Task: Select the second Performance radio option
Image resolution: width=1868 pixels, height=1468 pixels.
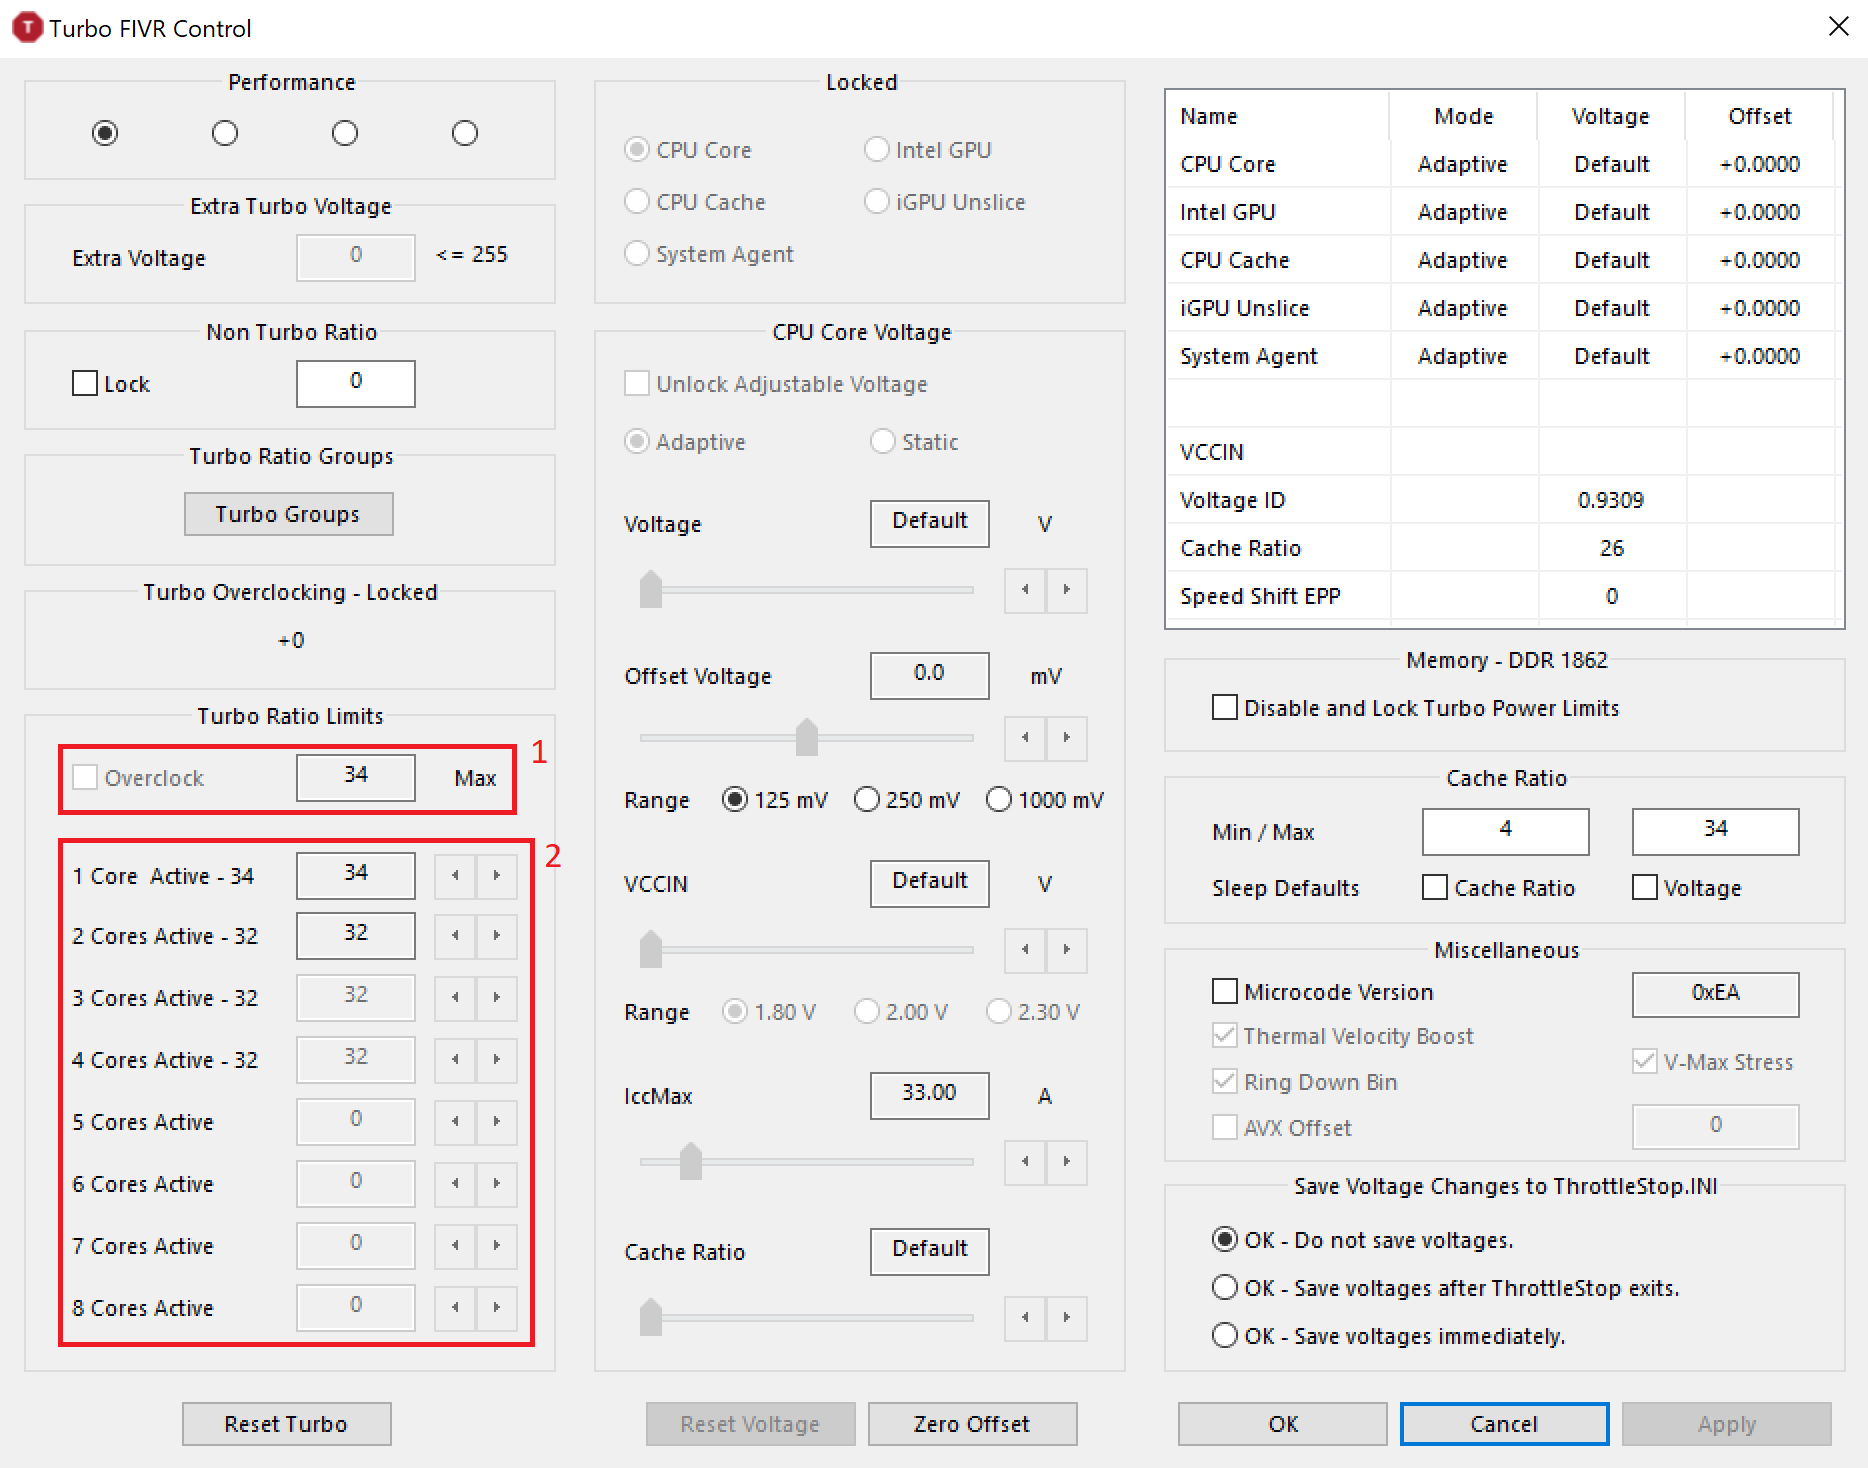Action: tap(225, 133)
